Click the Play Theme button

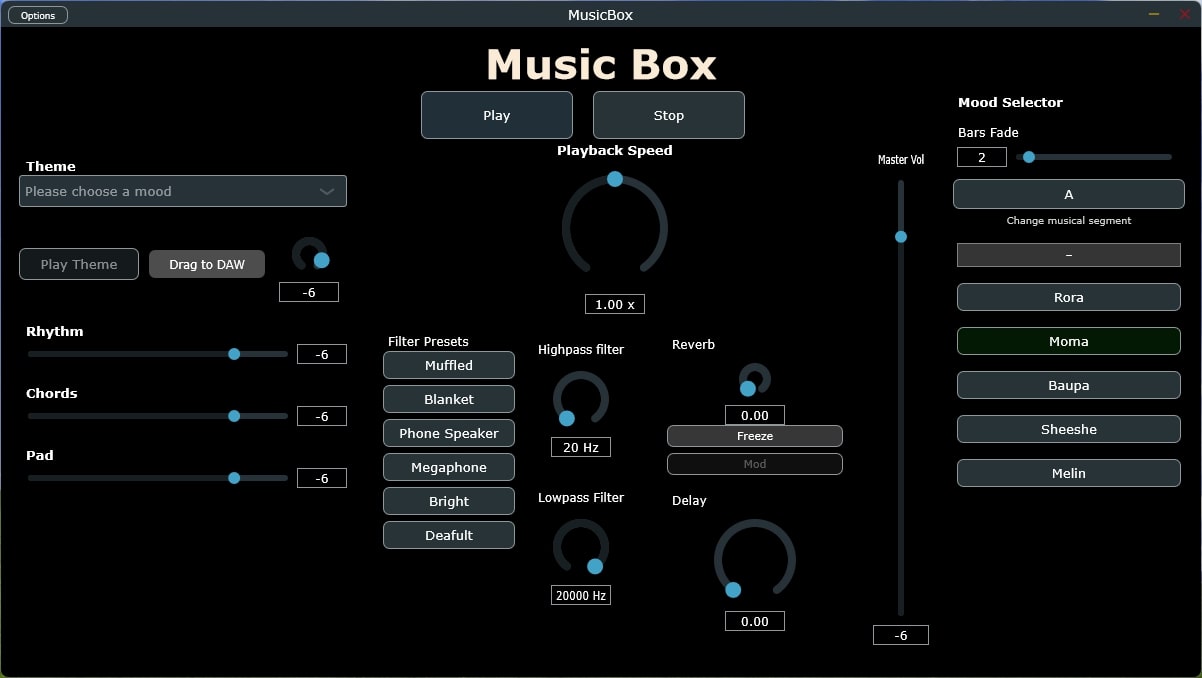click(x=78, y=264)
